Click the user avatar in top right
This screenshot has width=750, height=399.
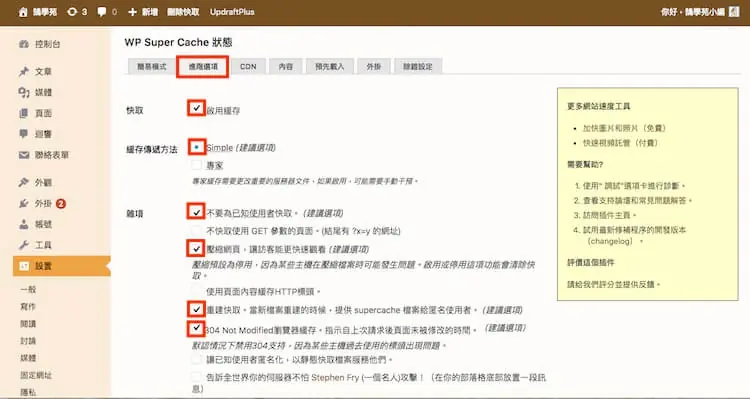(734, 12)
